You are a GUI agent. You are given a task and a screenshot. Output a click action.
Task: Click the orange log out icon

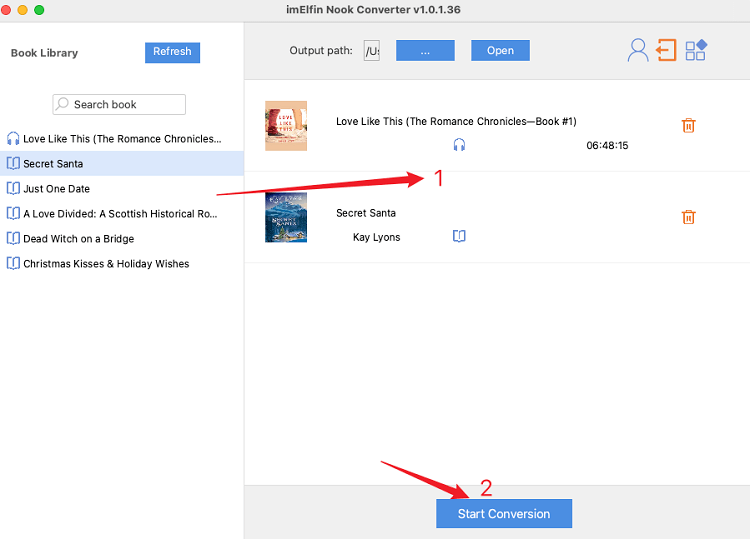coord(666,50)
